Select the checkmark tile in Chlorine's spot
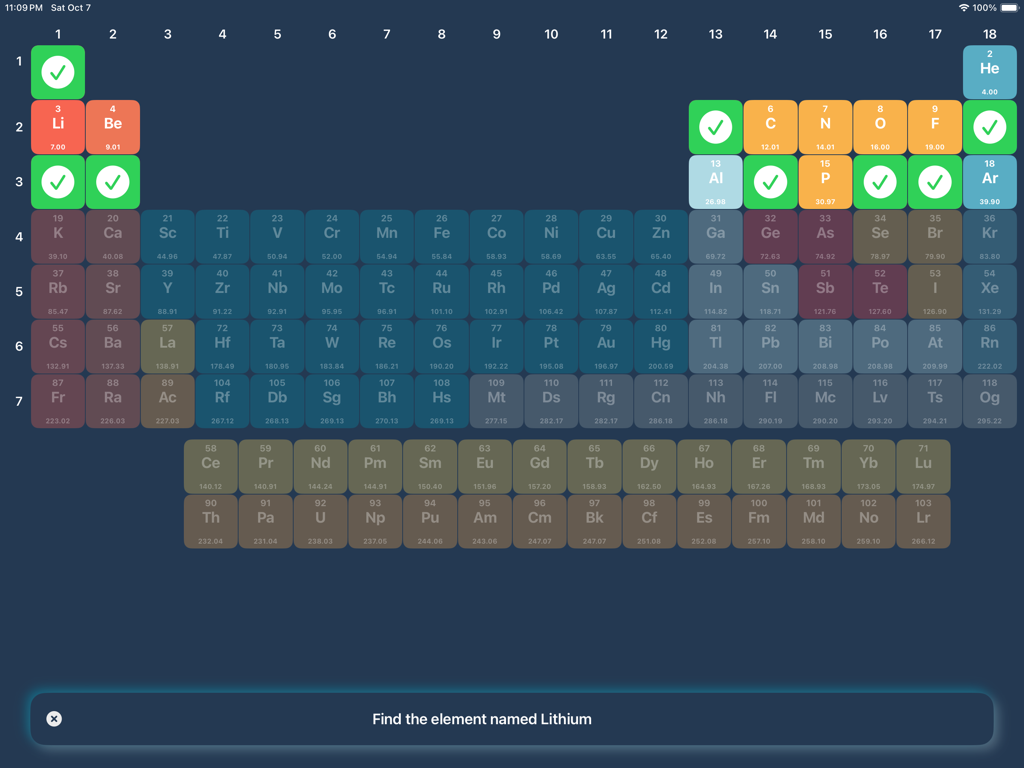The image size is (1024, 768). click(x=934, y=182)
